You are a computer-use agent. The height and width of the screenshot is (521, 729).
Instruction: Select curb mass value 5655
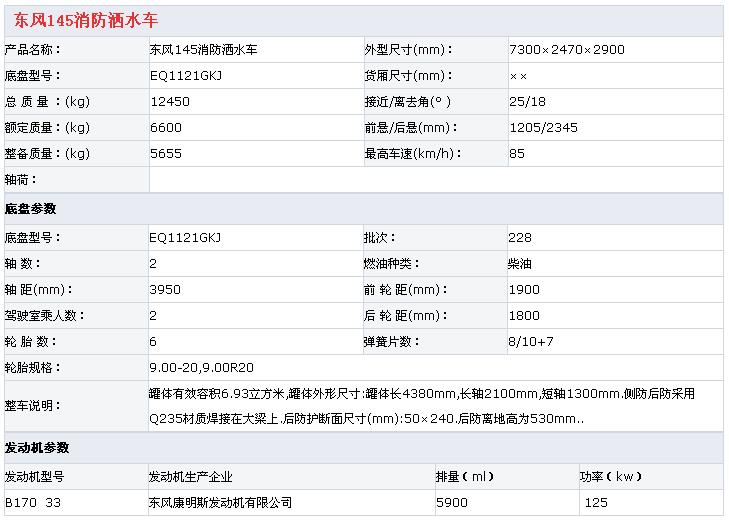[166, 154]
